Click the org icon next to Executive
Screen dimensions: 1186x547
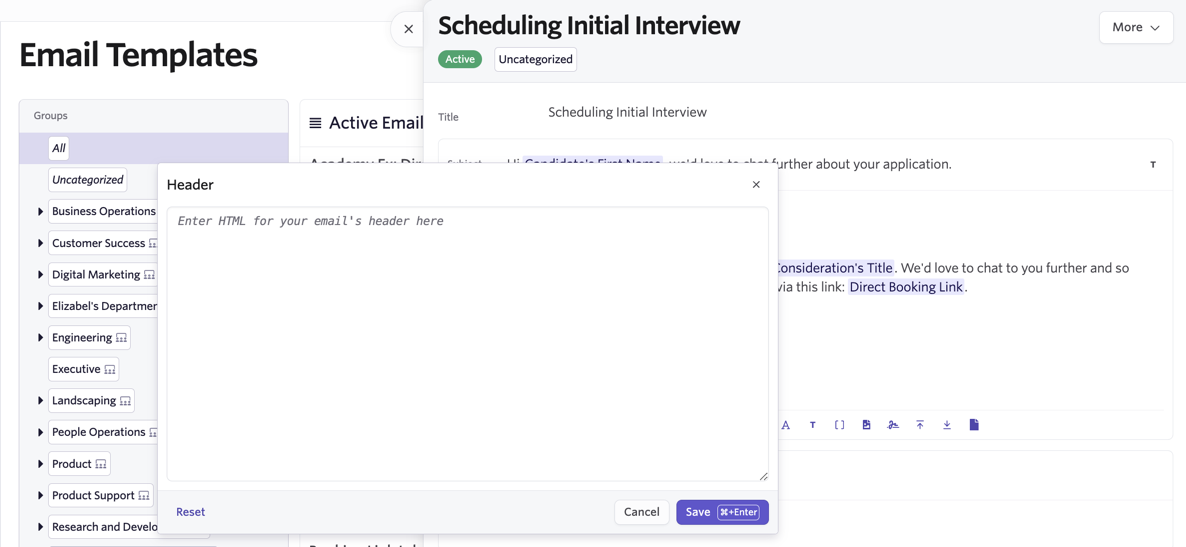110,370
